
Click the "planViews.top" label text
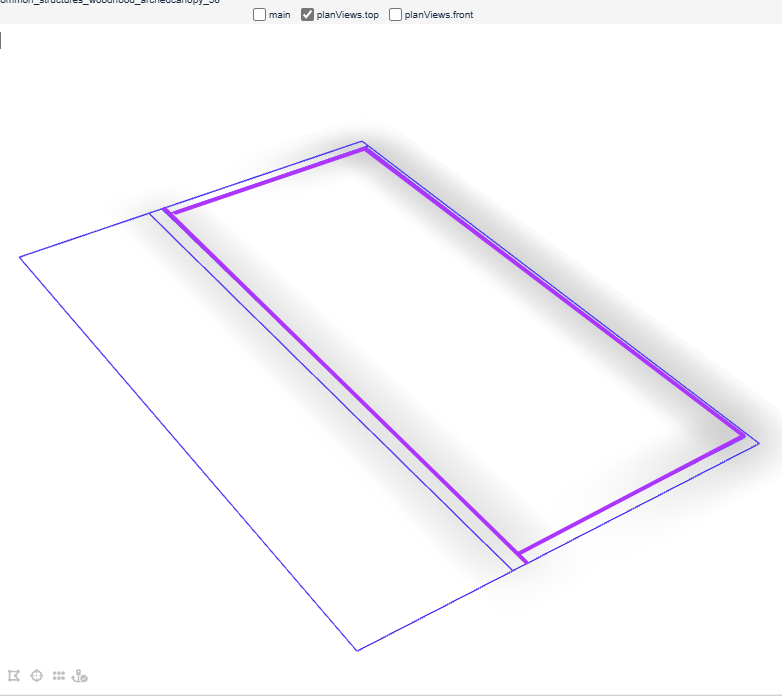[x=347, y=15]
